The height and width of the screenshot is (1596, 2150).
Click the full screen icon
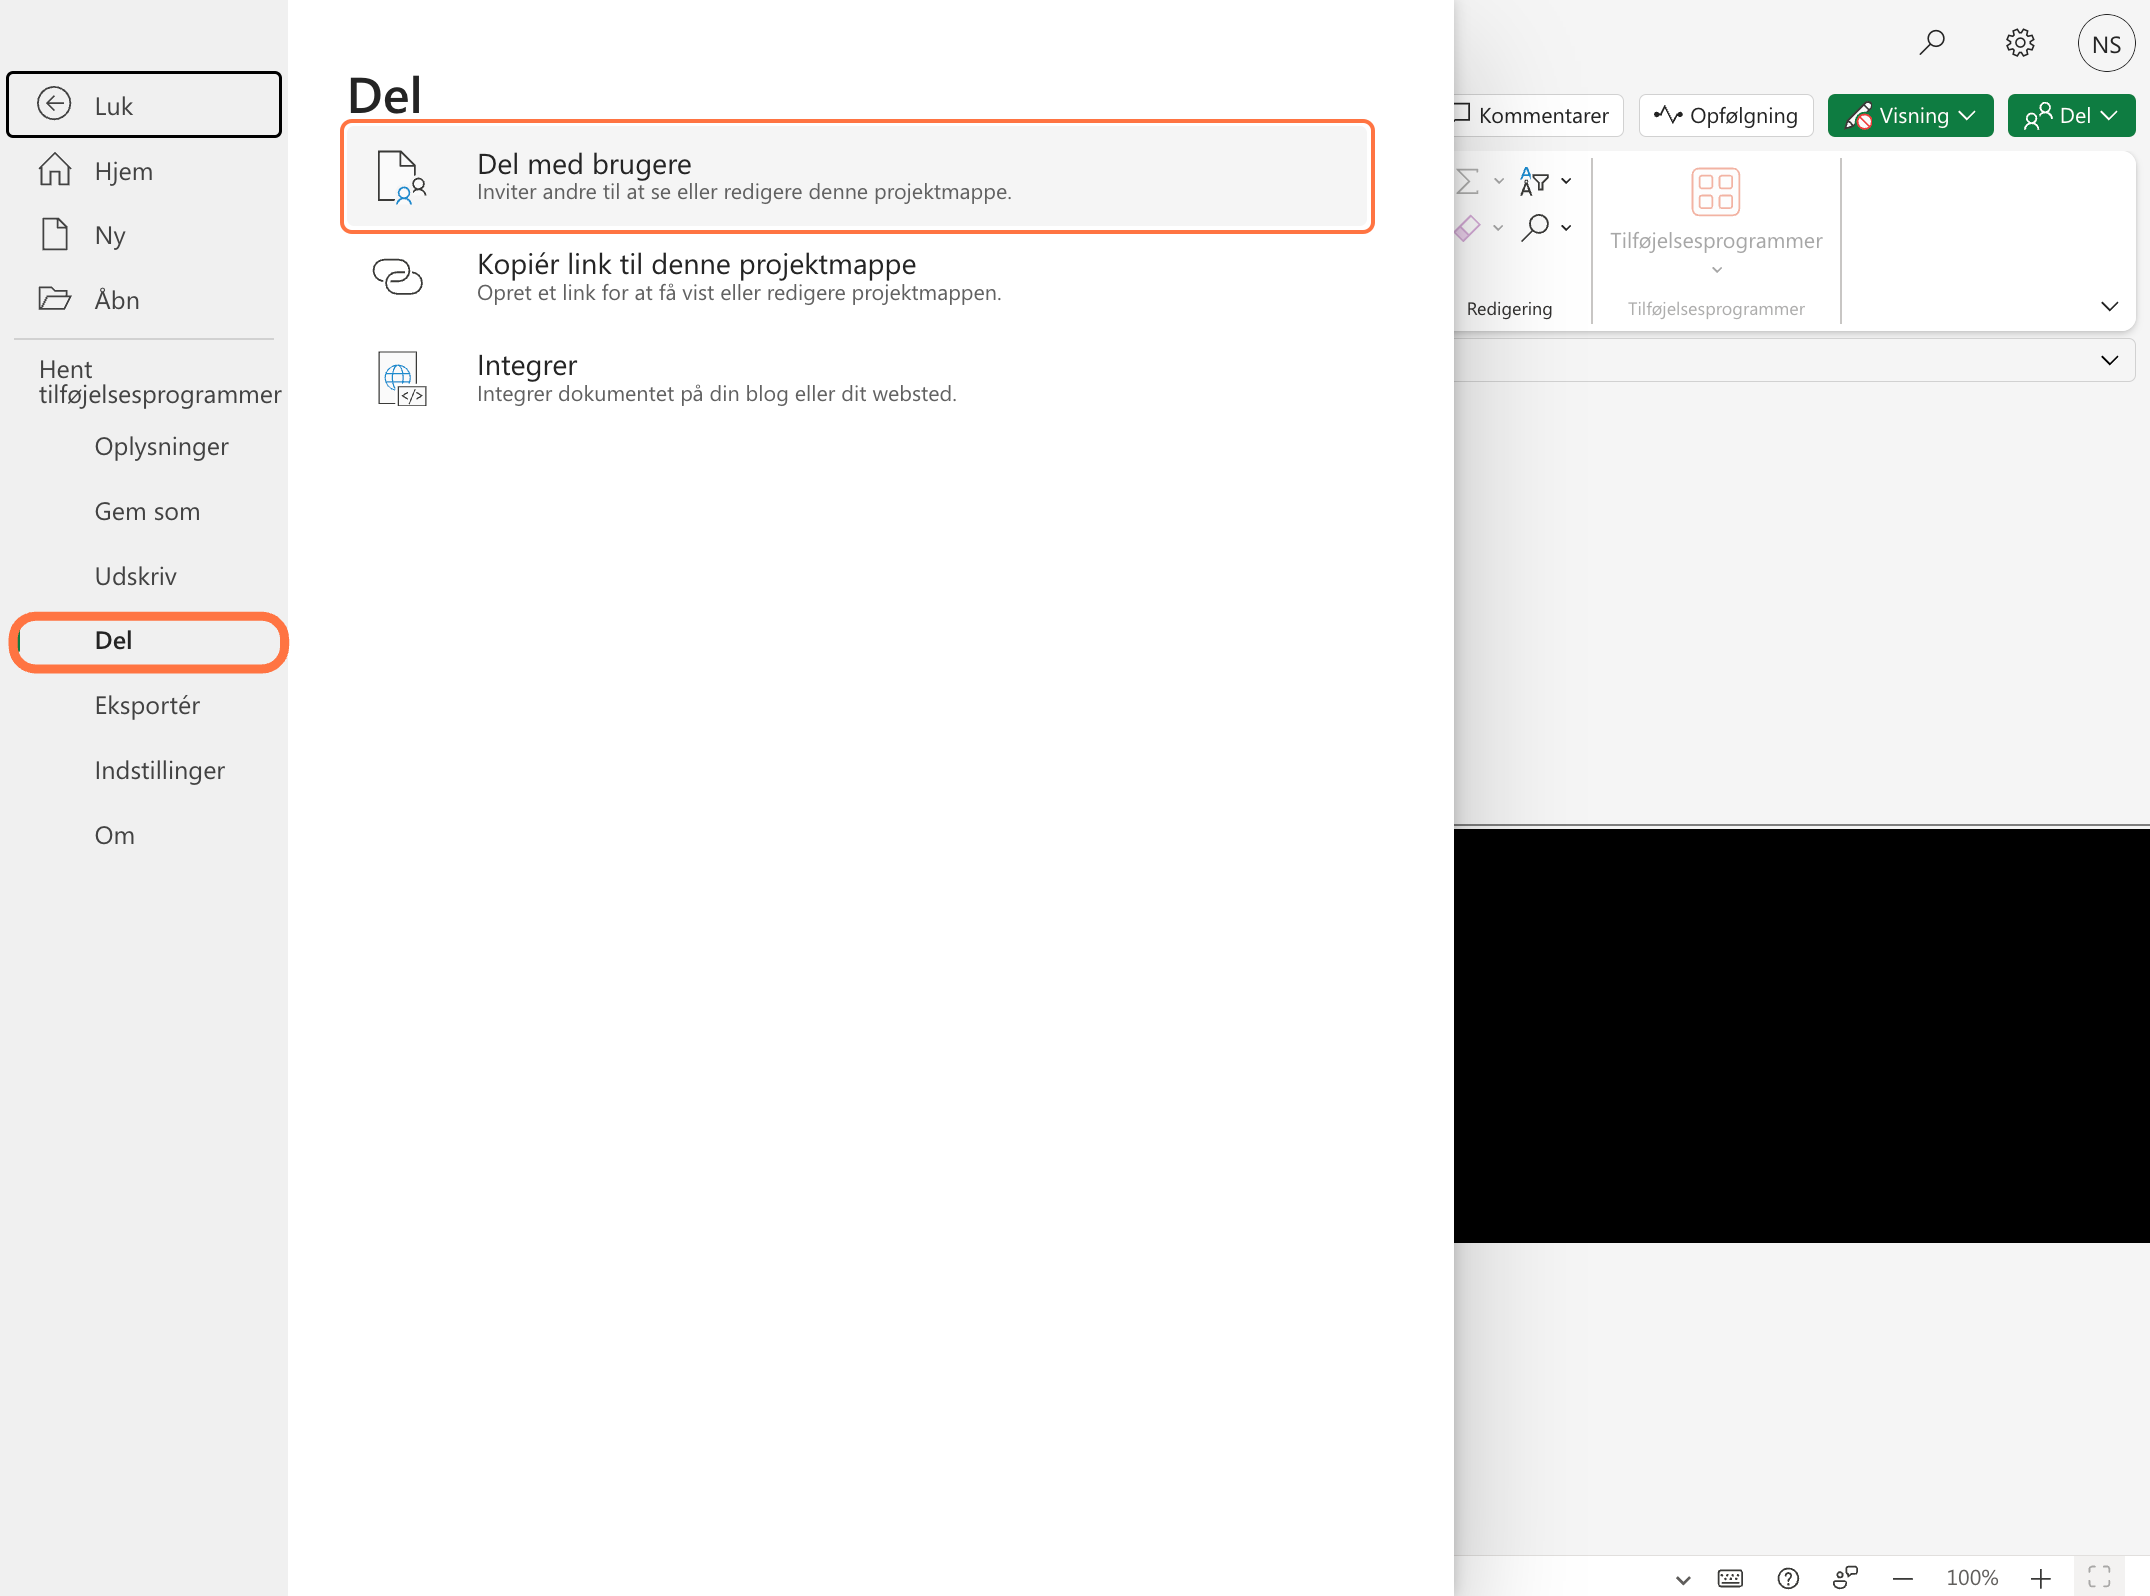(x=2099, y=1578)
